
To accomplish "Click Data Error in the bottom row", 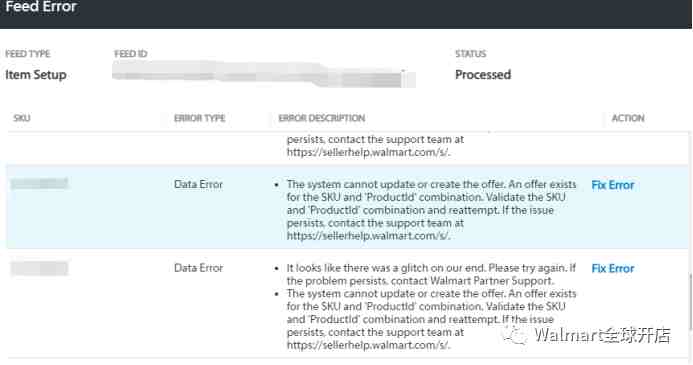I will coord(198,268).
